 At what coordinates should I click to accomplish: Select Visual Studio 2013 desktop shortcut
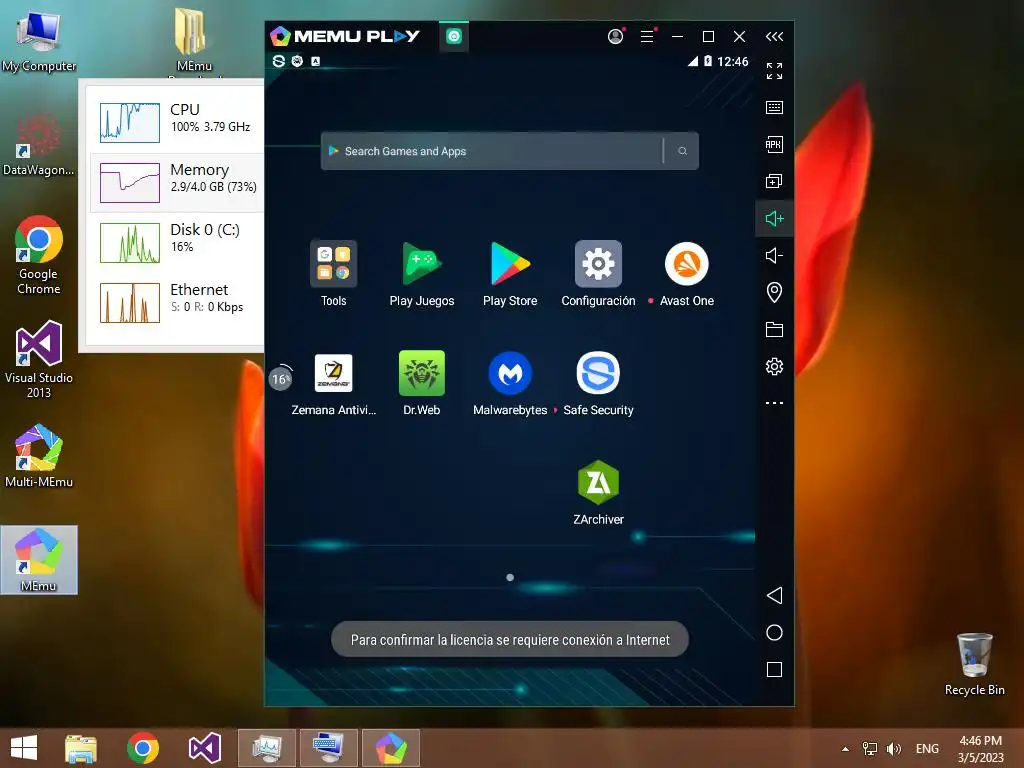pyautogui.click(x=39, y=359)
